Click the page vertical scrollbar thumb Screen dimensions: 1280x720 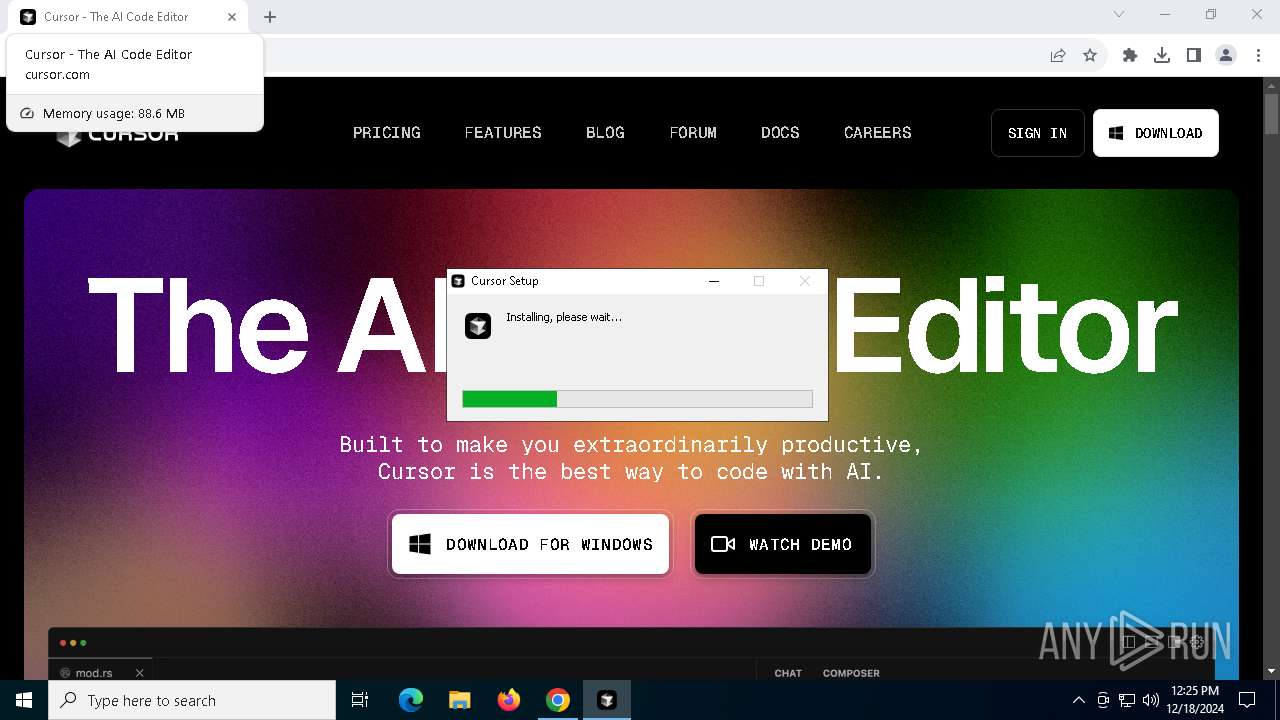coord(1271,113)
